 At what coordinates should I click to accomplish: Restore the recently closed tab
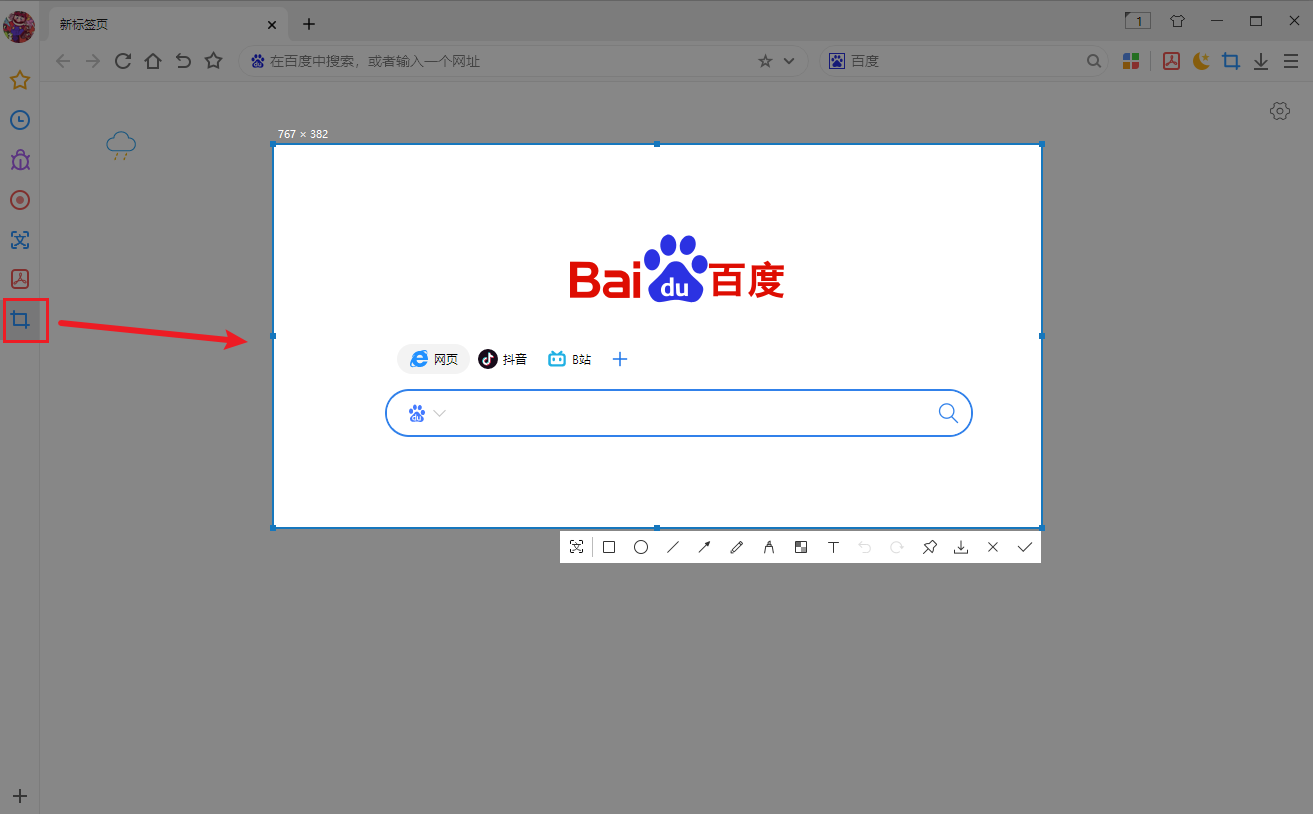coord(183,61)
